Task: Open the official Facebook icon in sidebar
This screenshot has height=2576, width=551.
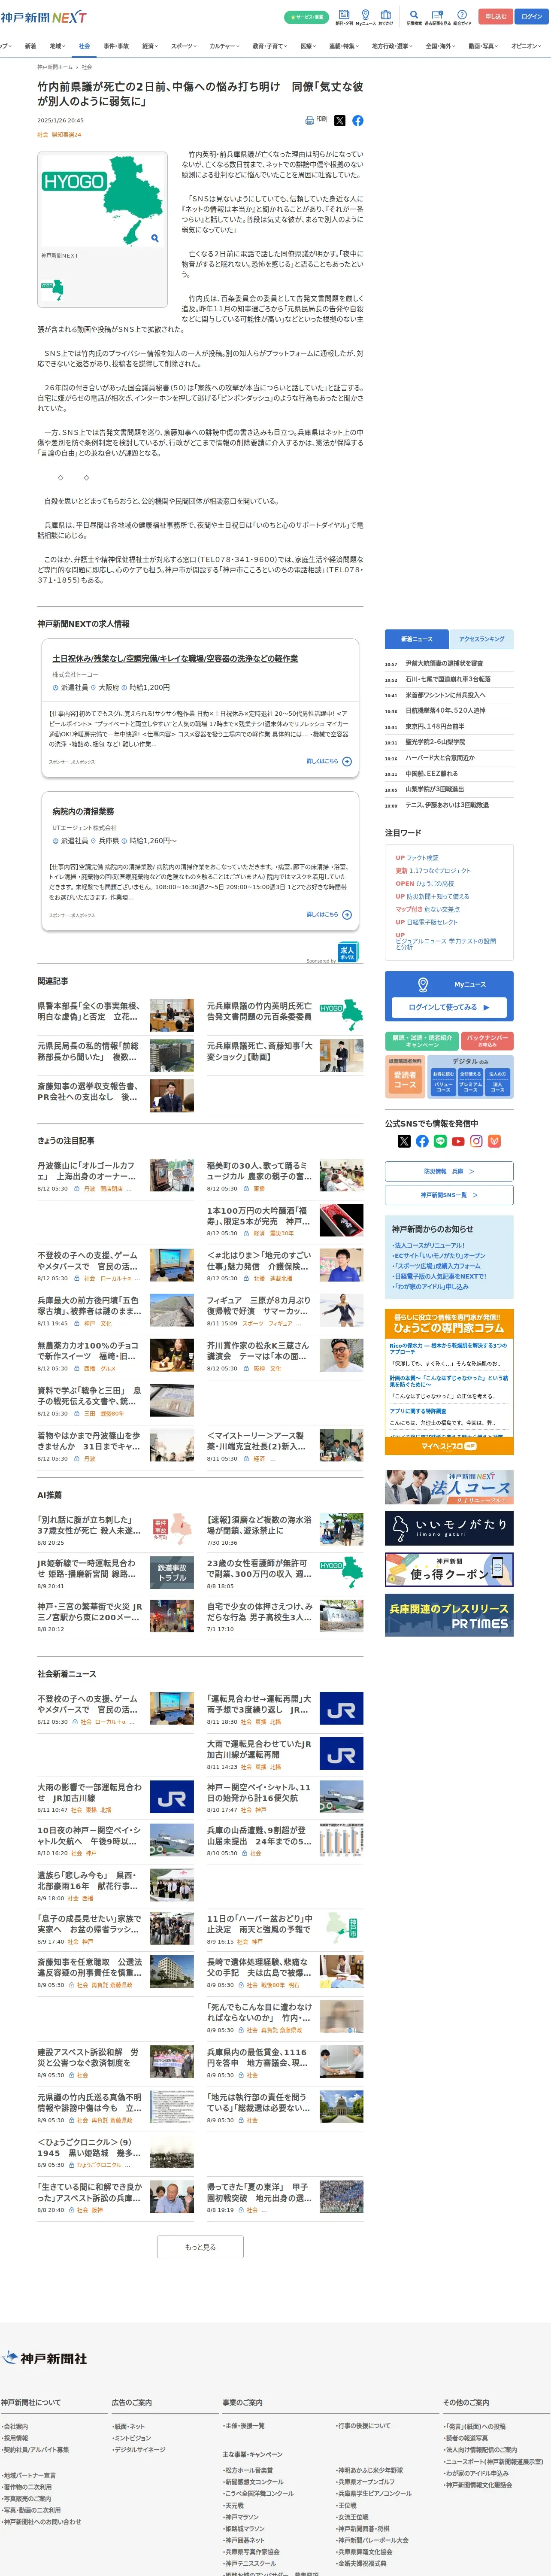Action: pyautogui.click(x=422, y=1141)
